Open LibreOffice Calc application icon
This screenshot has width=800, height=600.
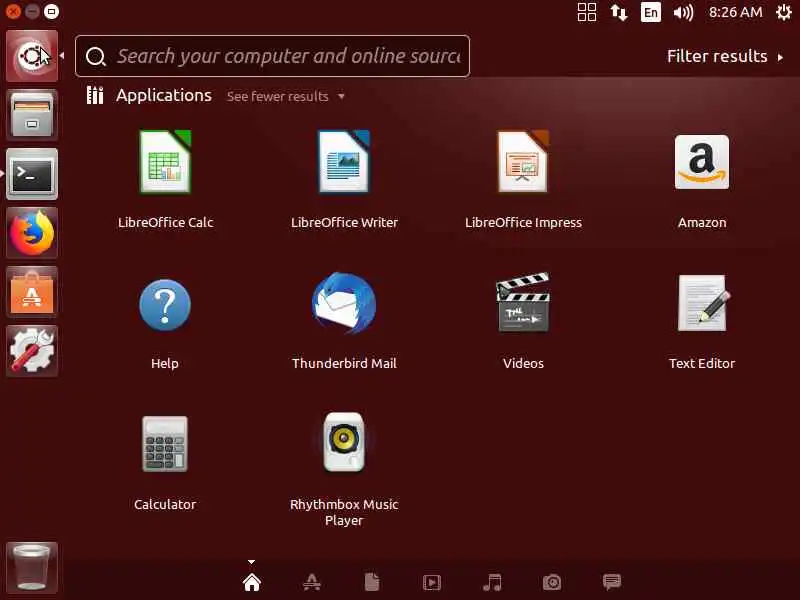click(x=165, y=162)
